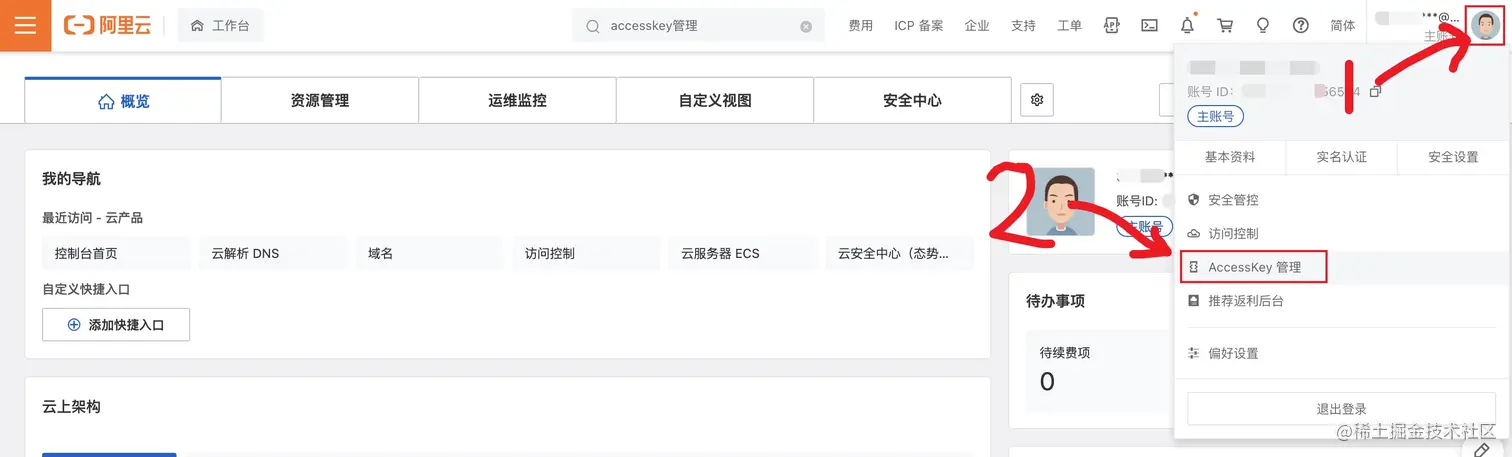Focus the search box containing accesskey管理
The height and width of the screenshot is (457, 1512).
point(698,26)
